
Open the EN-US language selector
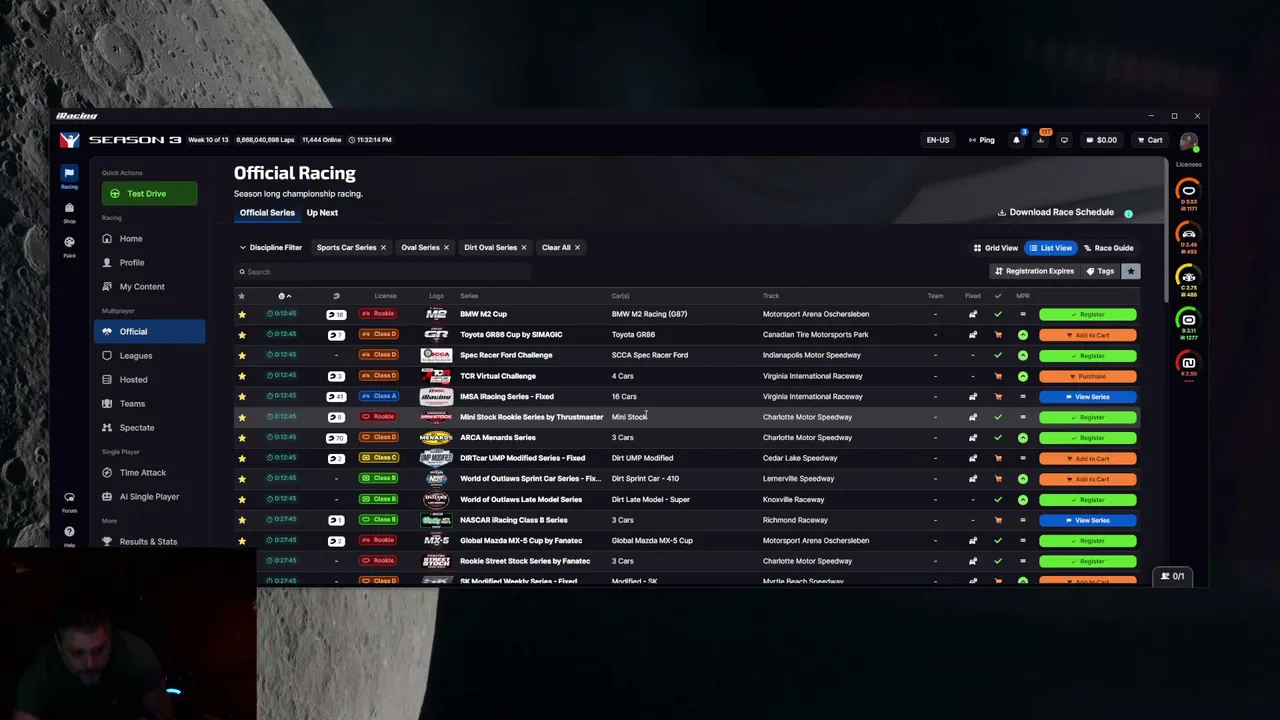[x=937, y=140]
